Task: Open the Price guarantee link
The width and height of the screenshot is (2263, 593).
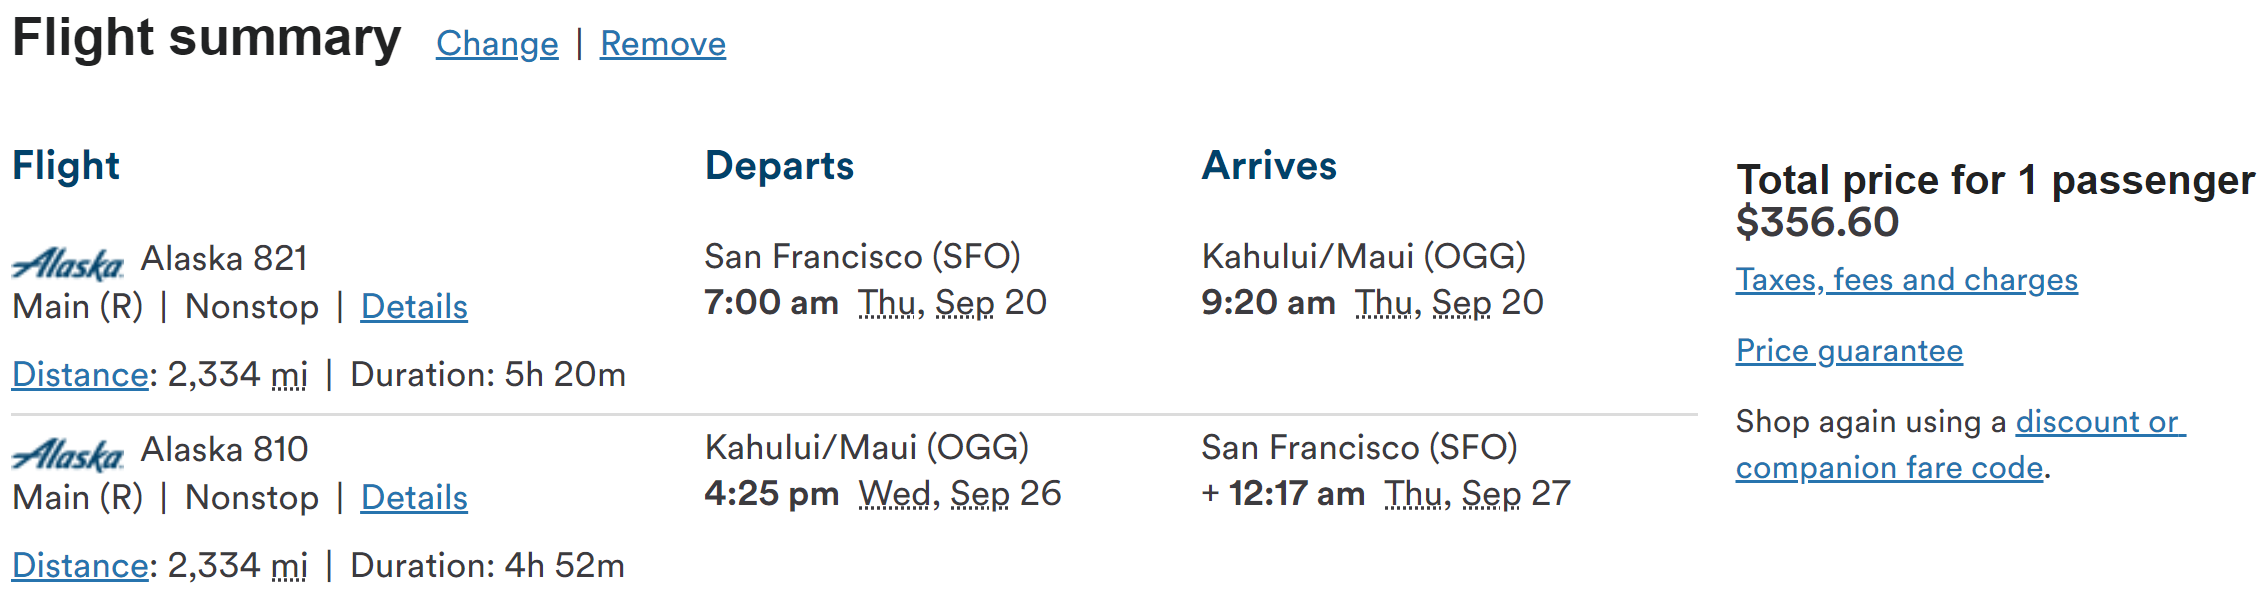Action: point(1849,351)
